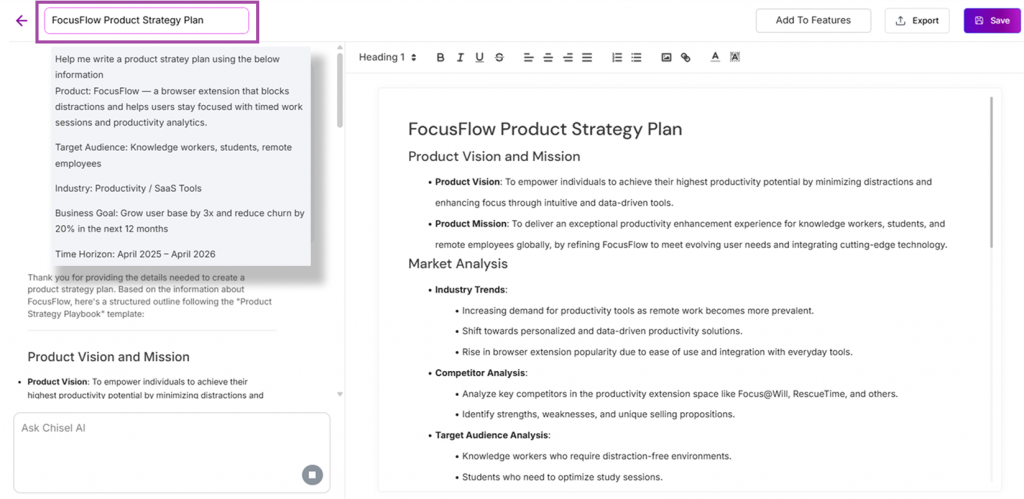
Task: Save the strategy plan
Action: point(992,21)
